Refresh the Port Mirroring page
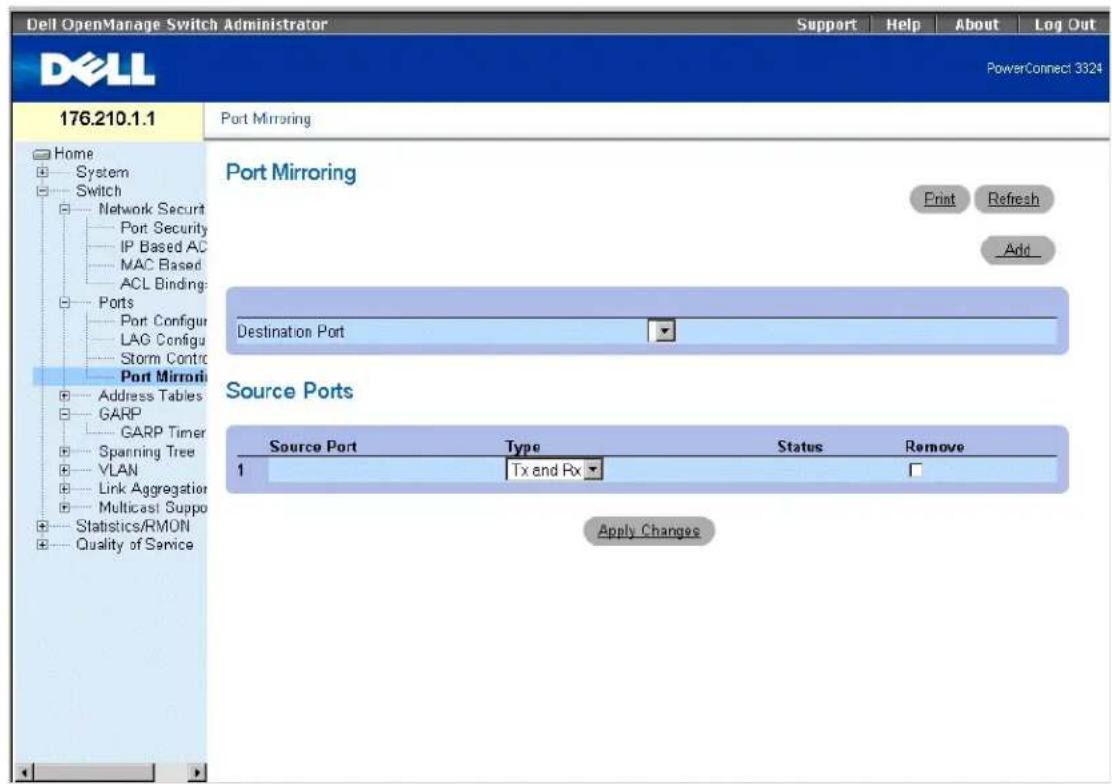The image size is (1112, 784). [1013, 199]
